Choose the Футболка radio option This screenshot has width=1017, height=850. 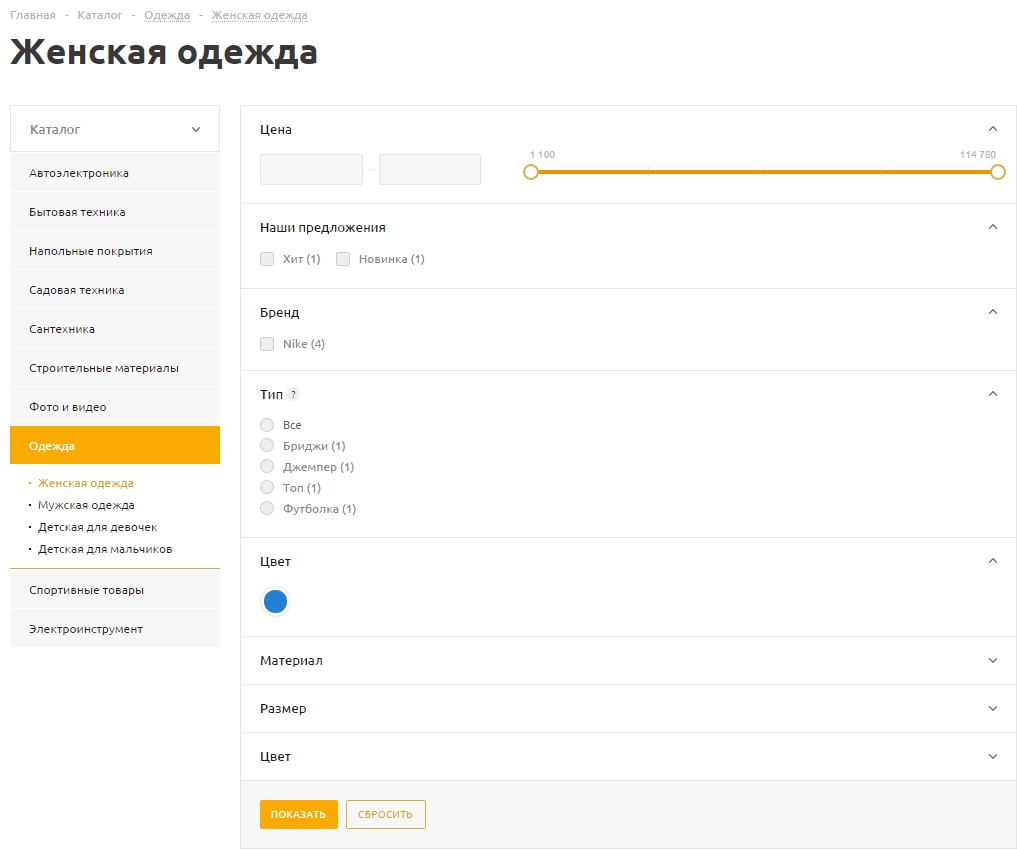[267, 509]
